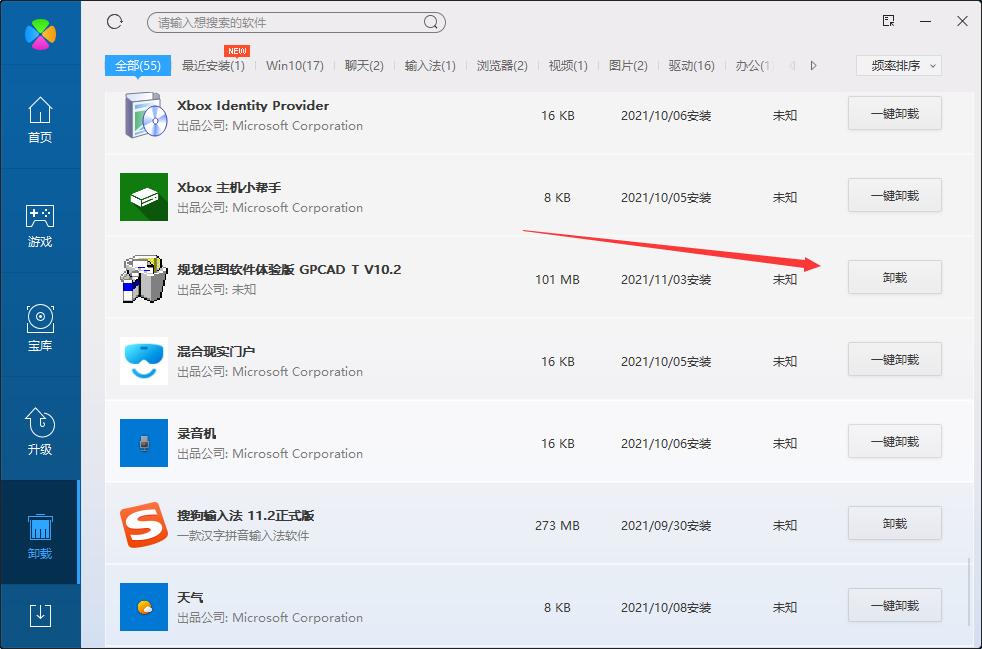This screenshot has width=982, height=649.
Task: Switch to the 最近安装(1) tab
Action: point(213,66)
